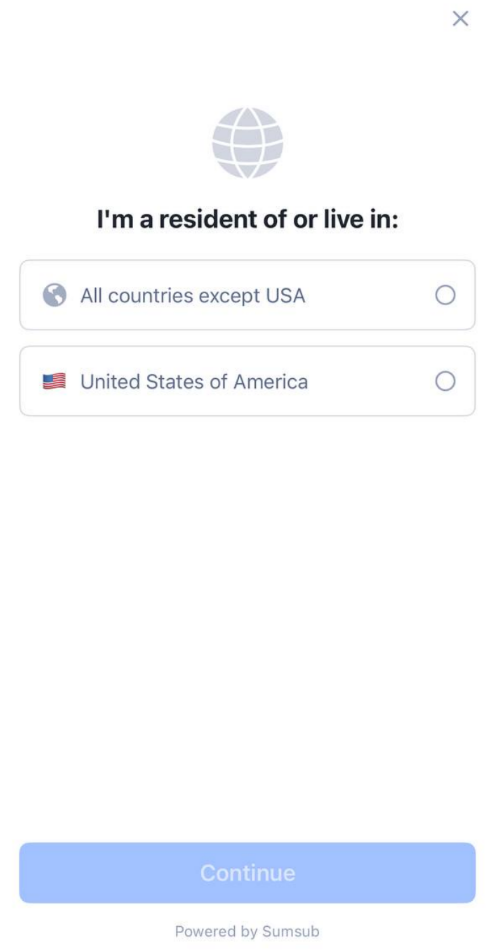Choose the United States of America label
The image size is (494, 951).
click(194, 381)
